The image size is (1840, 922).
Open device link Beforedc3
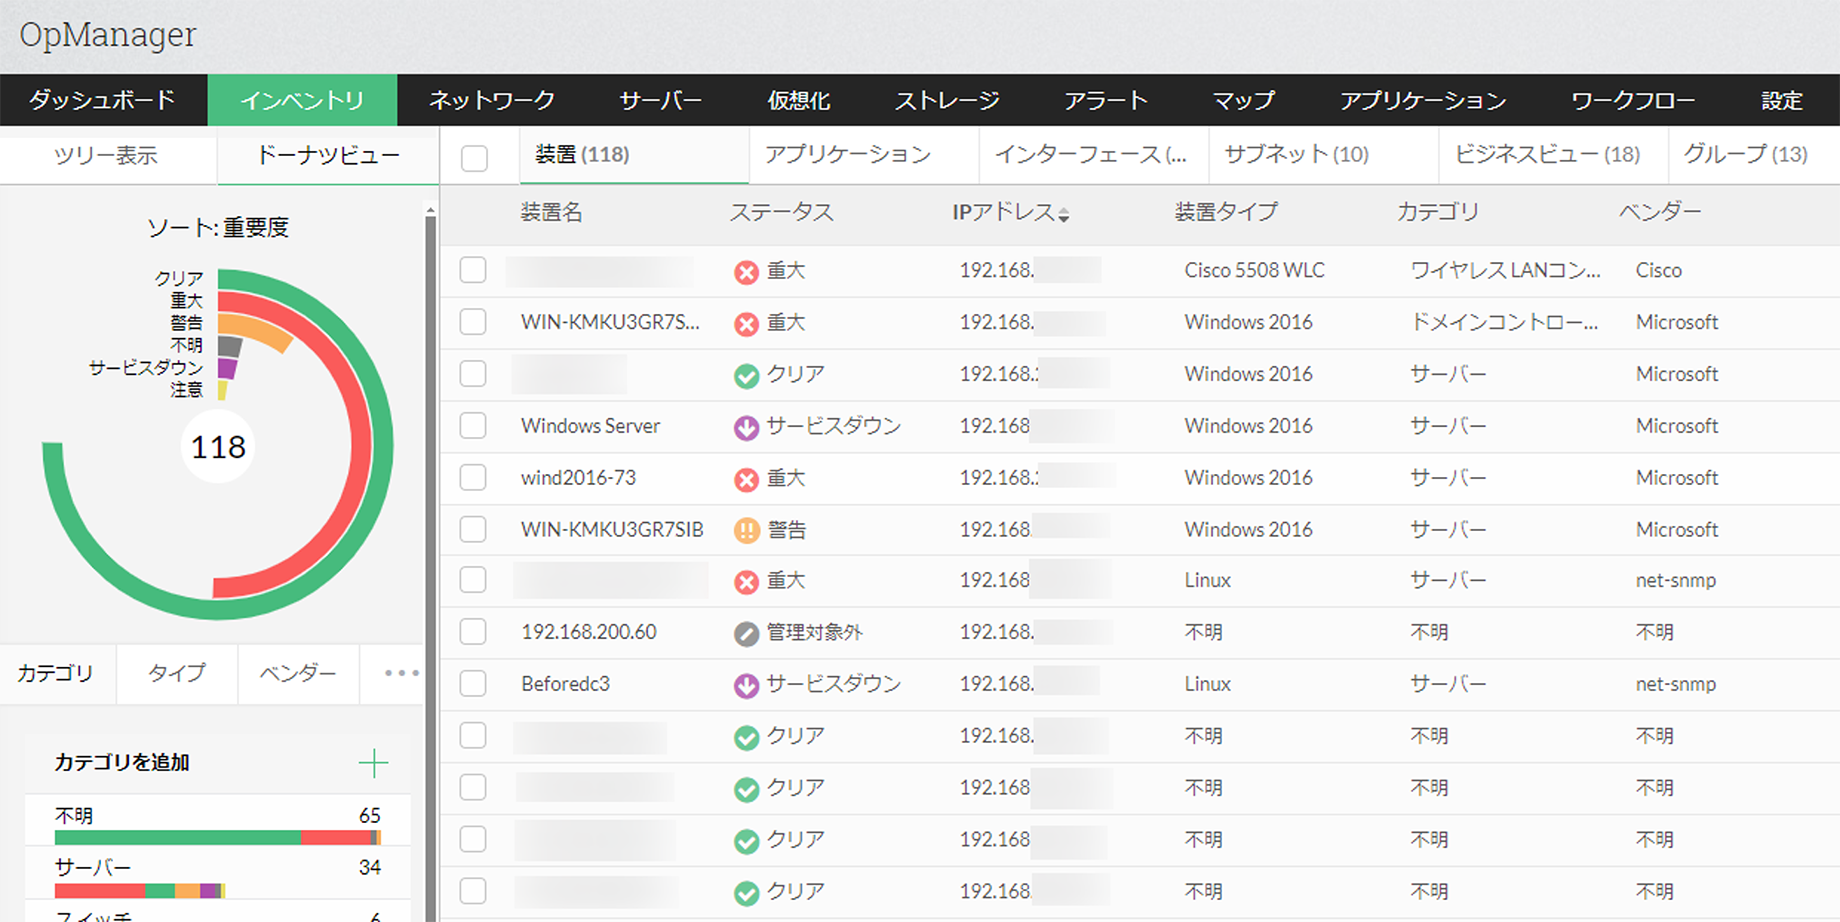[565, 684]
